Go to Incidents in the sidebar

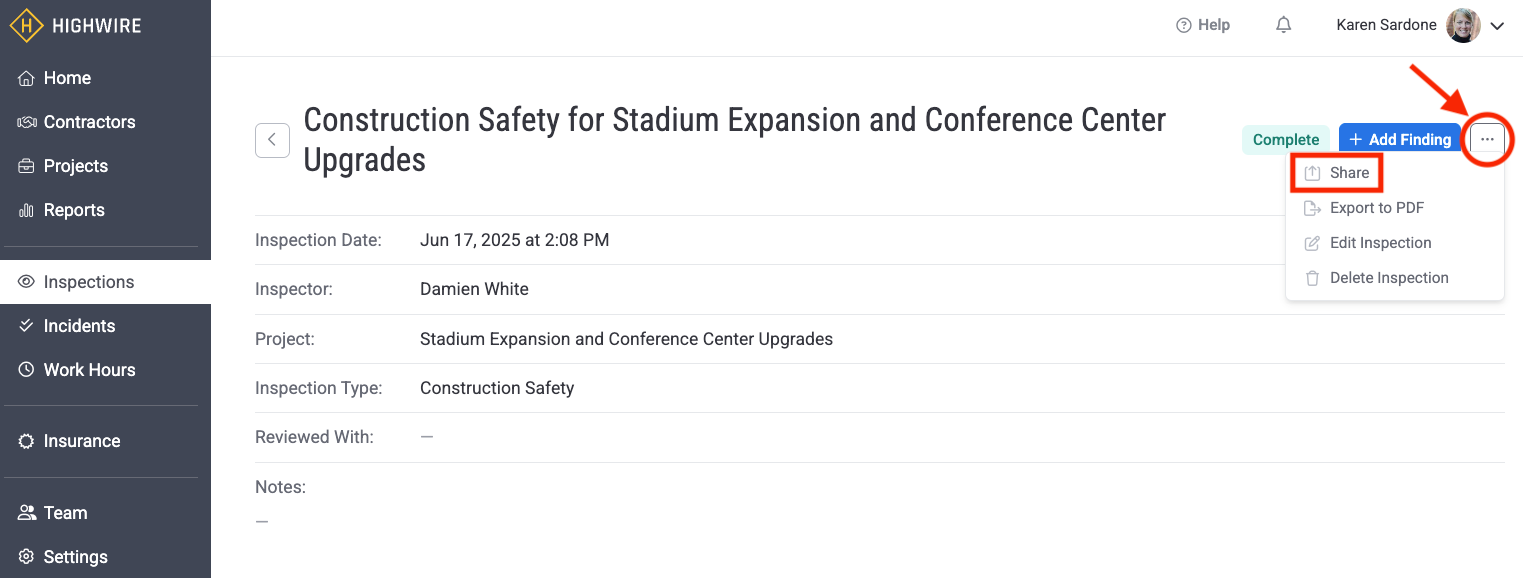tap(79, 326)
